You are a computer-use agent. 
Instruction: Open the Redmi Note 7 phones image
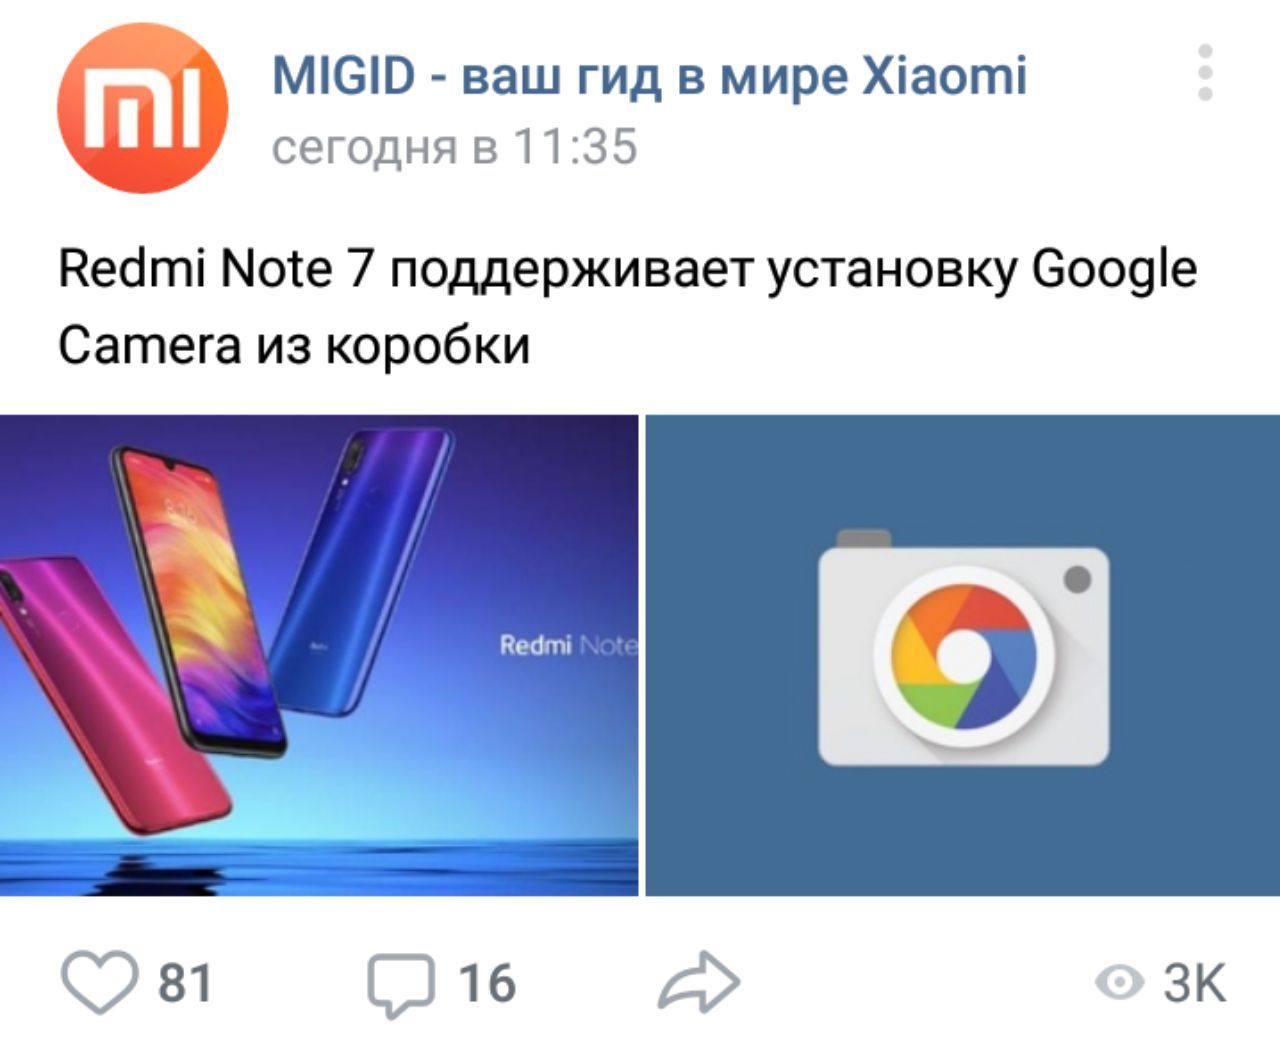click(319, 655)
